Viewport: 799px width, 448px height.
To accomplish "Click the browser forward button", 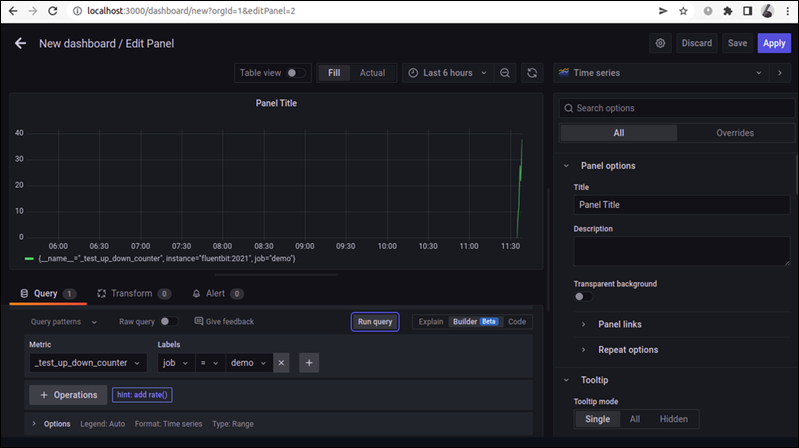I will point(33,11).
